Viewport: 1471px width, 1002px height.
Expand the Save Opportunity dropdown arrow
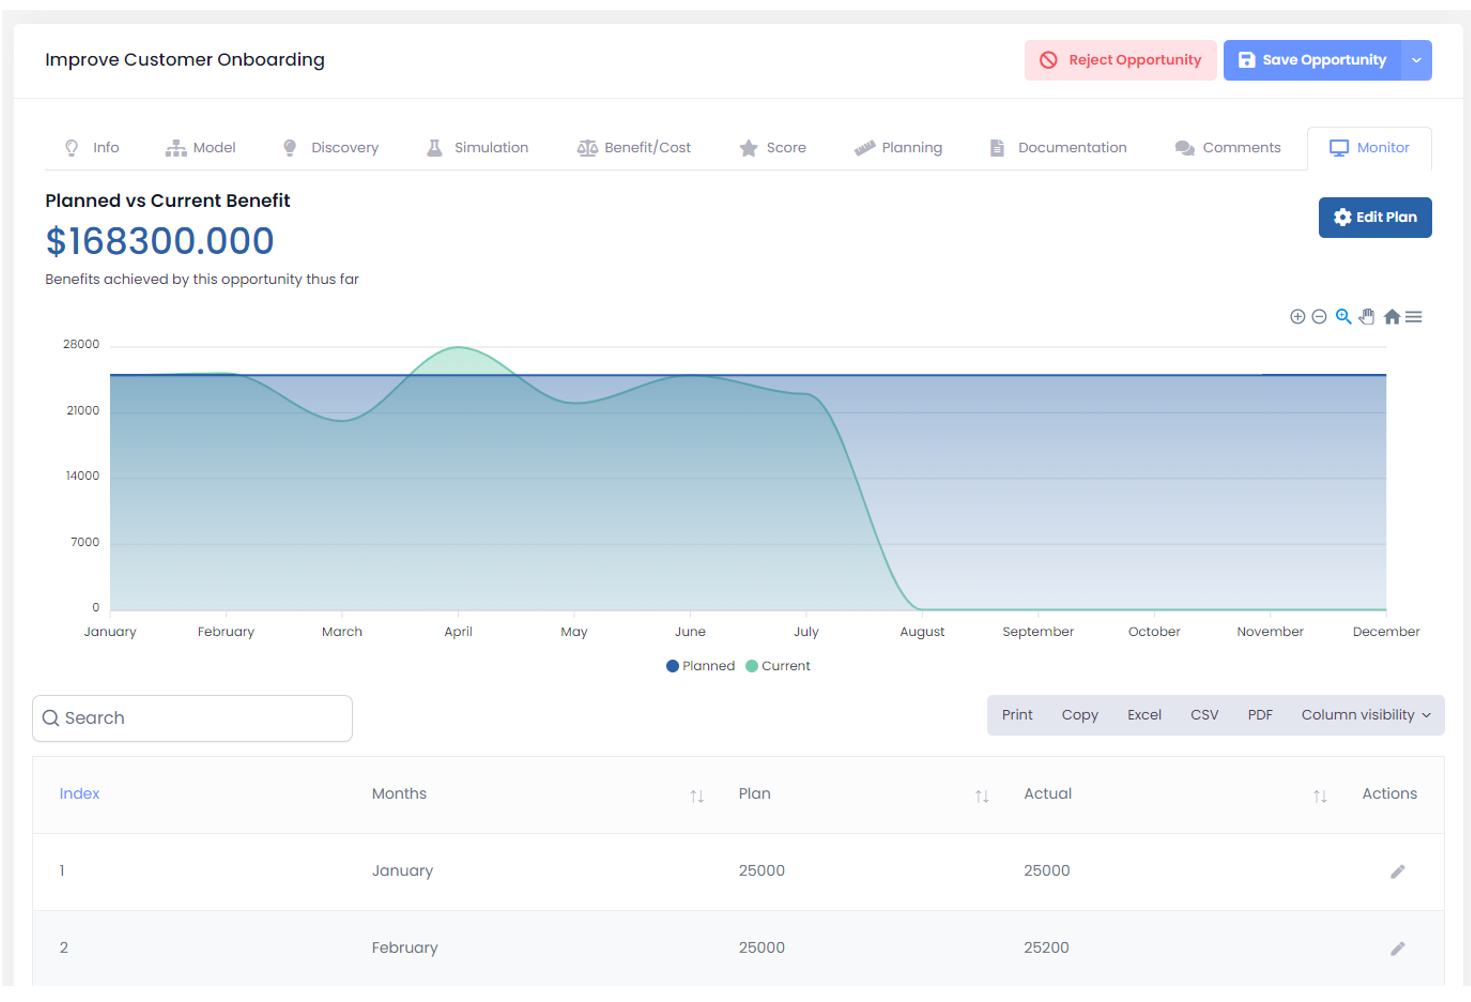tap(1416, 60)
